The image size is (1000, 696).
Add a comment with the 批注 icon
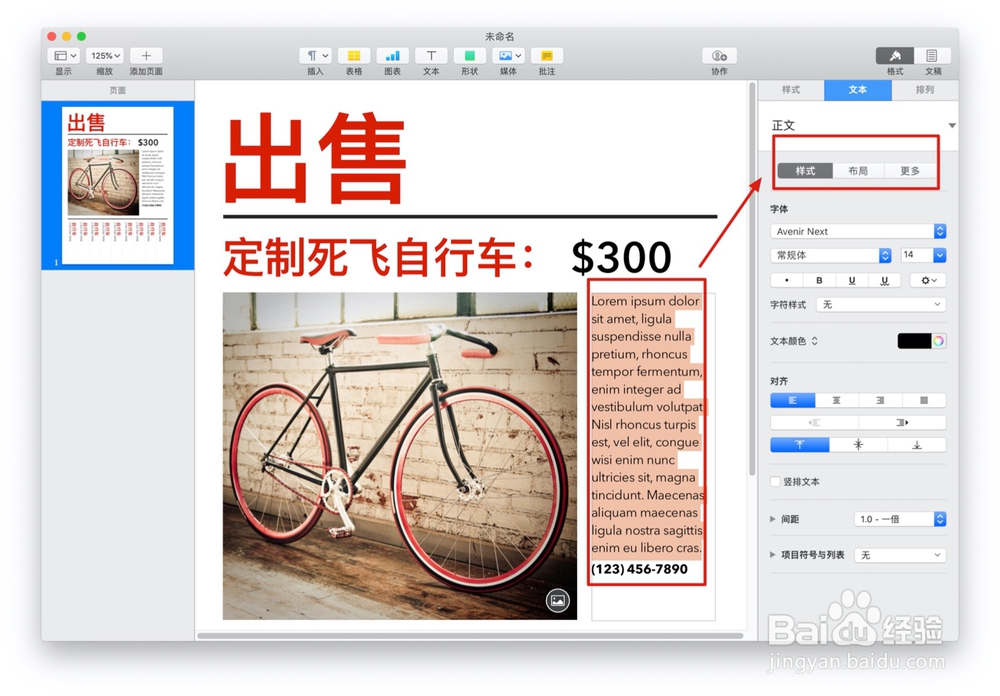pos(546,55)
